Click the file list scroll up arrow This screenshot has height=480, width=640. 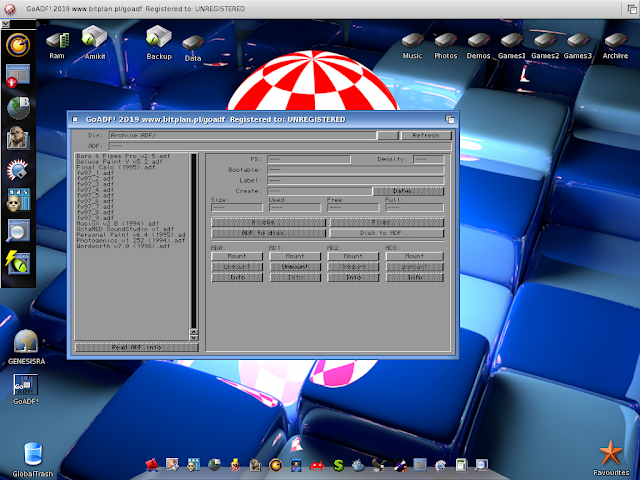click(194, 331)
